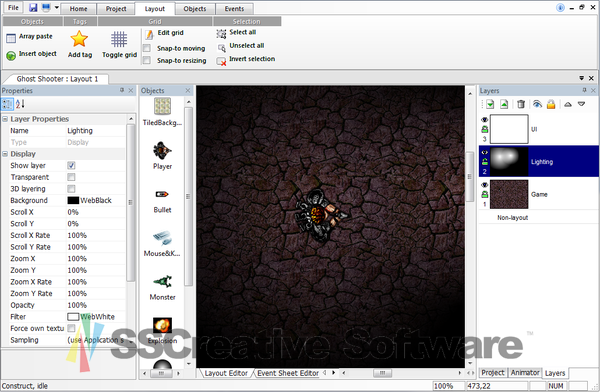
Task: Toggle lock on the UI layer
Action: click(484, 129)
